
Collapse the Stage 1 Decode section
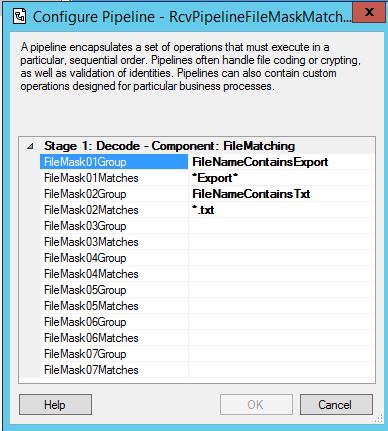30,146
